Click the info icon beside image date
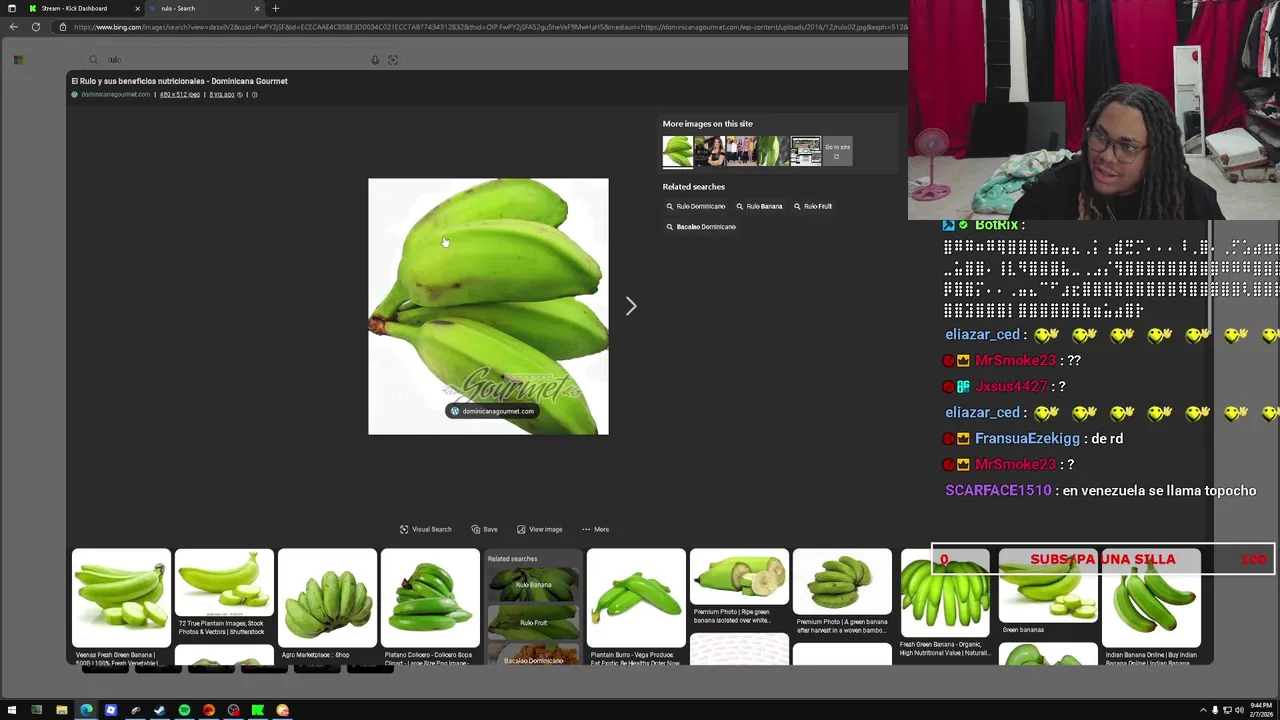The height and width of the screenshot is (720, 1280). [x=255, y=95]
